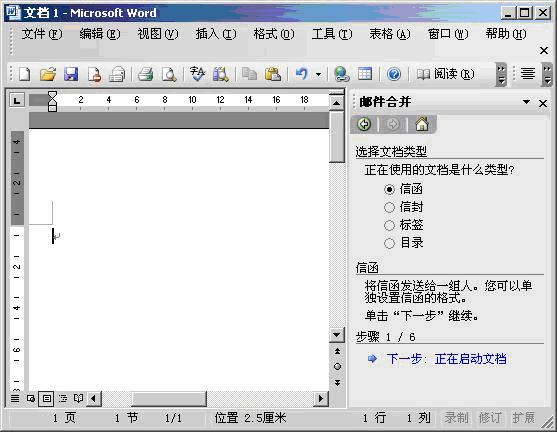Click the vertical scrollbar down arrow

[336, 335]
